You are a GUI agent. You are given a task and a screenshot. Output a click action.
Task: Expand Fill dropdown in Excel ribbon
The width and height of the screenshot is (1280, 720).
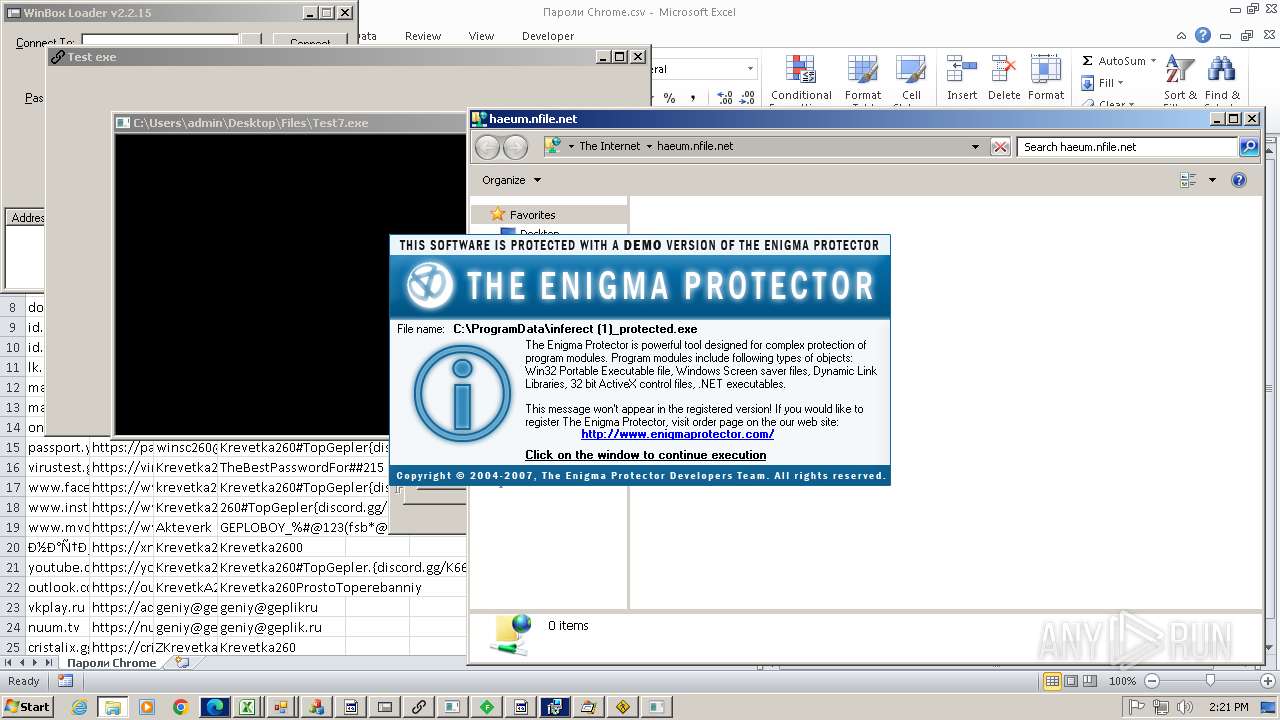point(1120,83)
